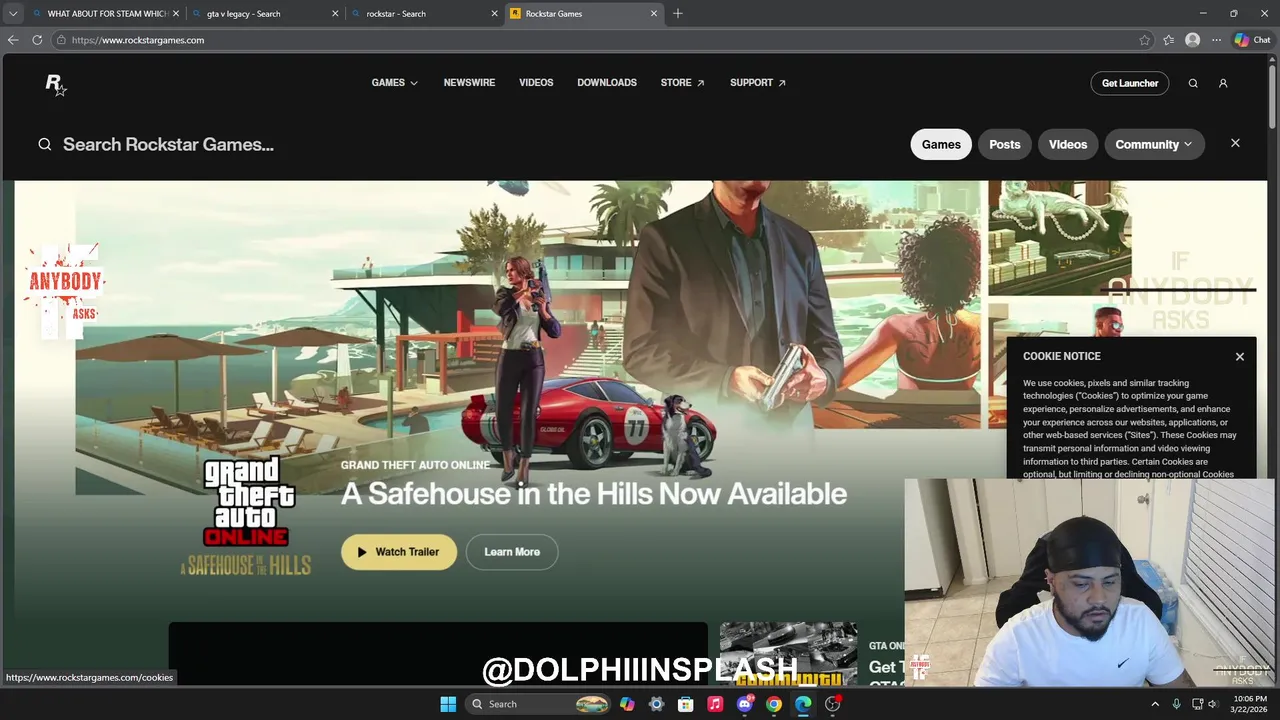Open the browser profile avatar
The height and width of the screenshot is (720, 1280).
pyautogui.click(x=1192, y=40)
